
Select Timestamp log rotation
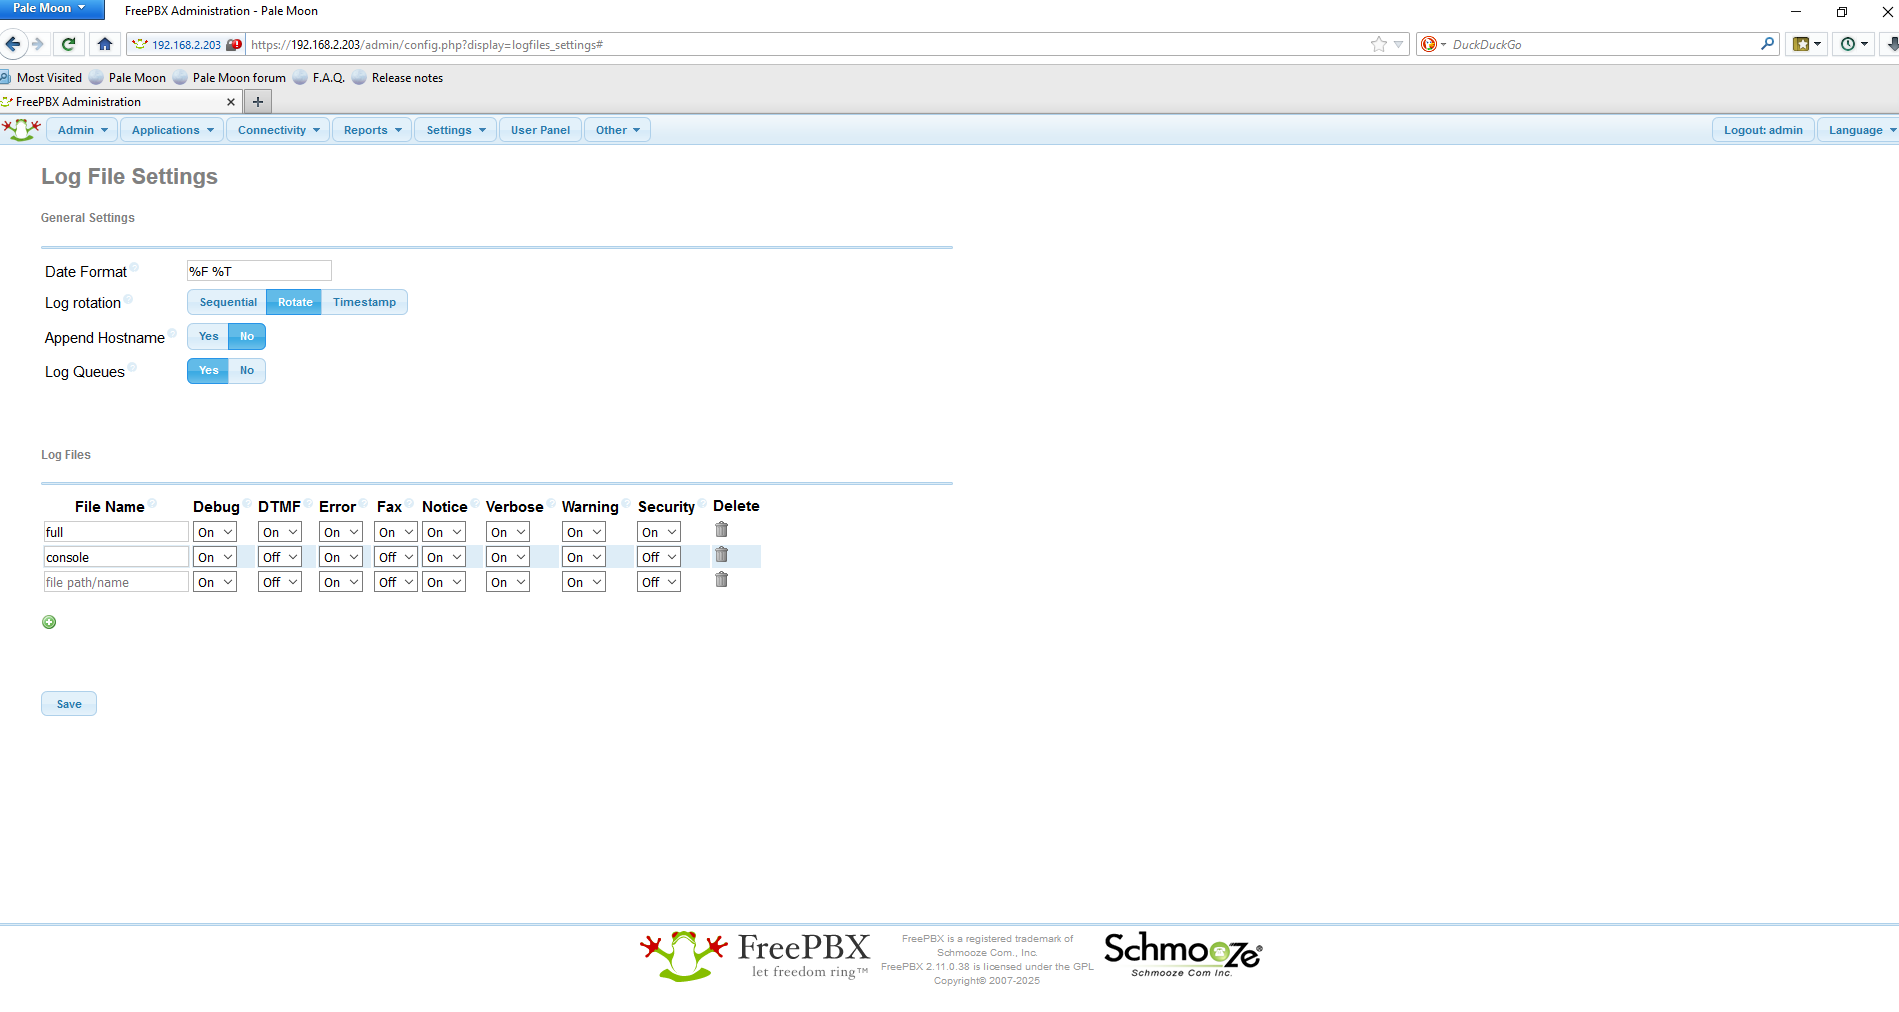tap(364, 302)
